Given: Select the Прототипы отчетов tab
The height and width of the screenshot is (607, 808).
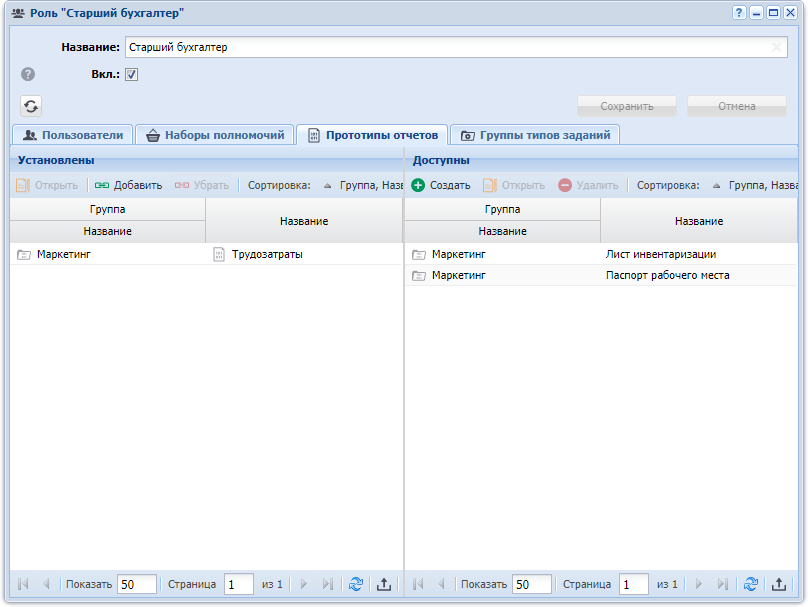Looking at the screenshot, I should click(372, 135).
